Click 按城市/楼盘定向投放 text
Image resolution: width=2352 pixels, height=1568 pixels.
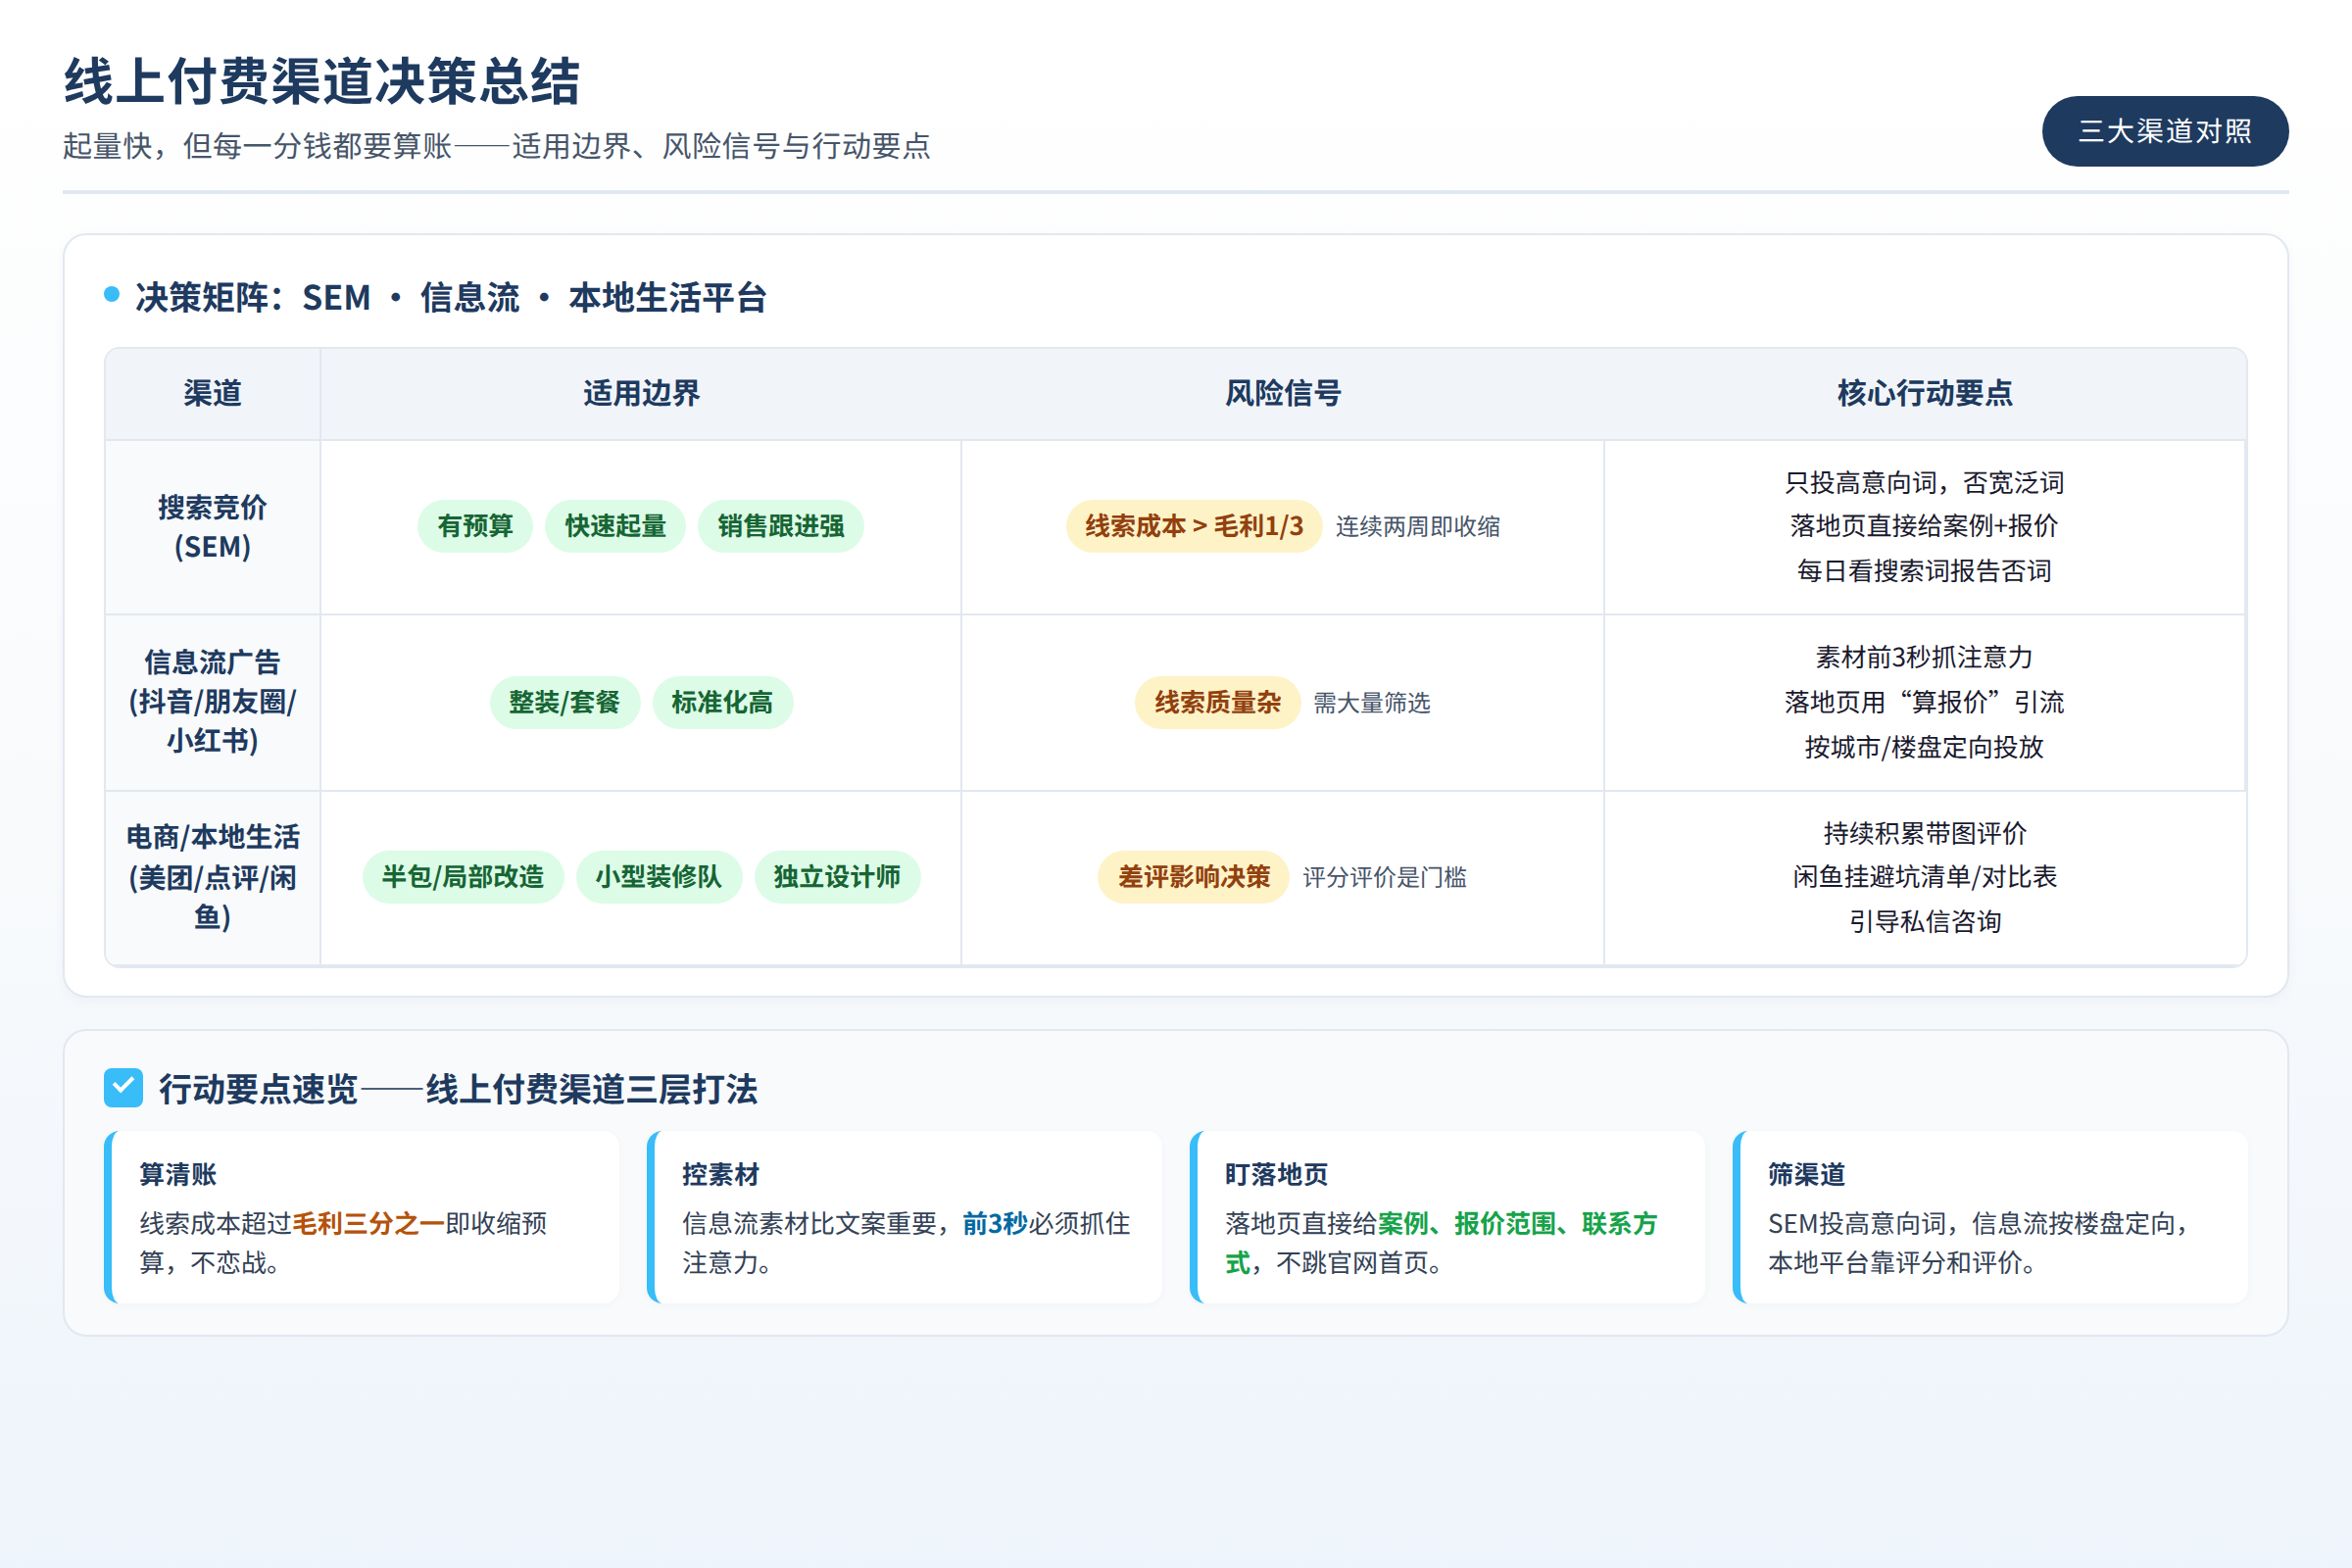(x=1924, y=747)
